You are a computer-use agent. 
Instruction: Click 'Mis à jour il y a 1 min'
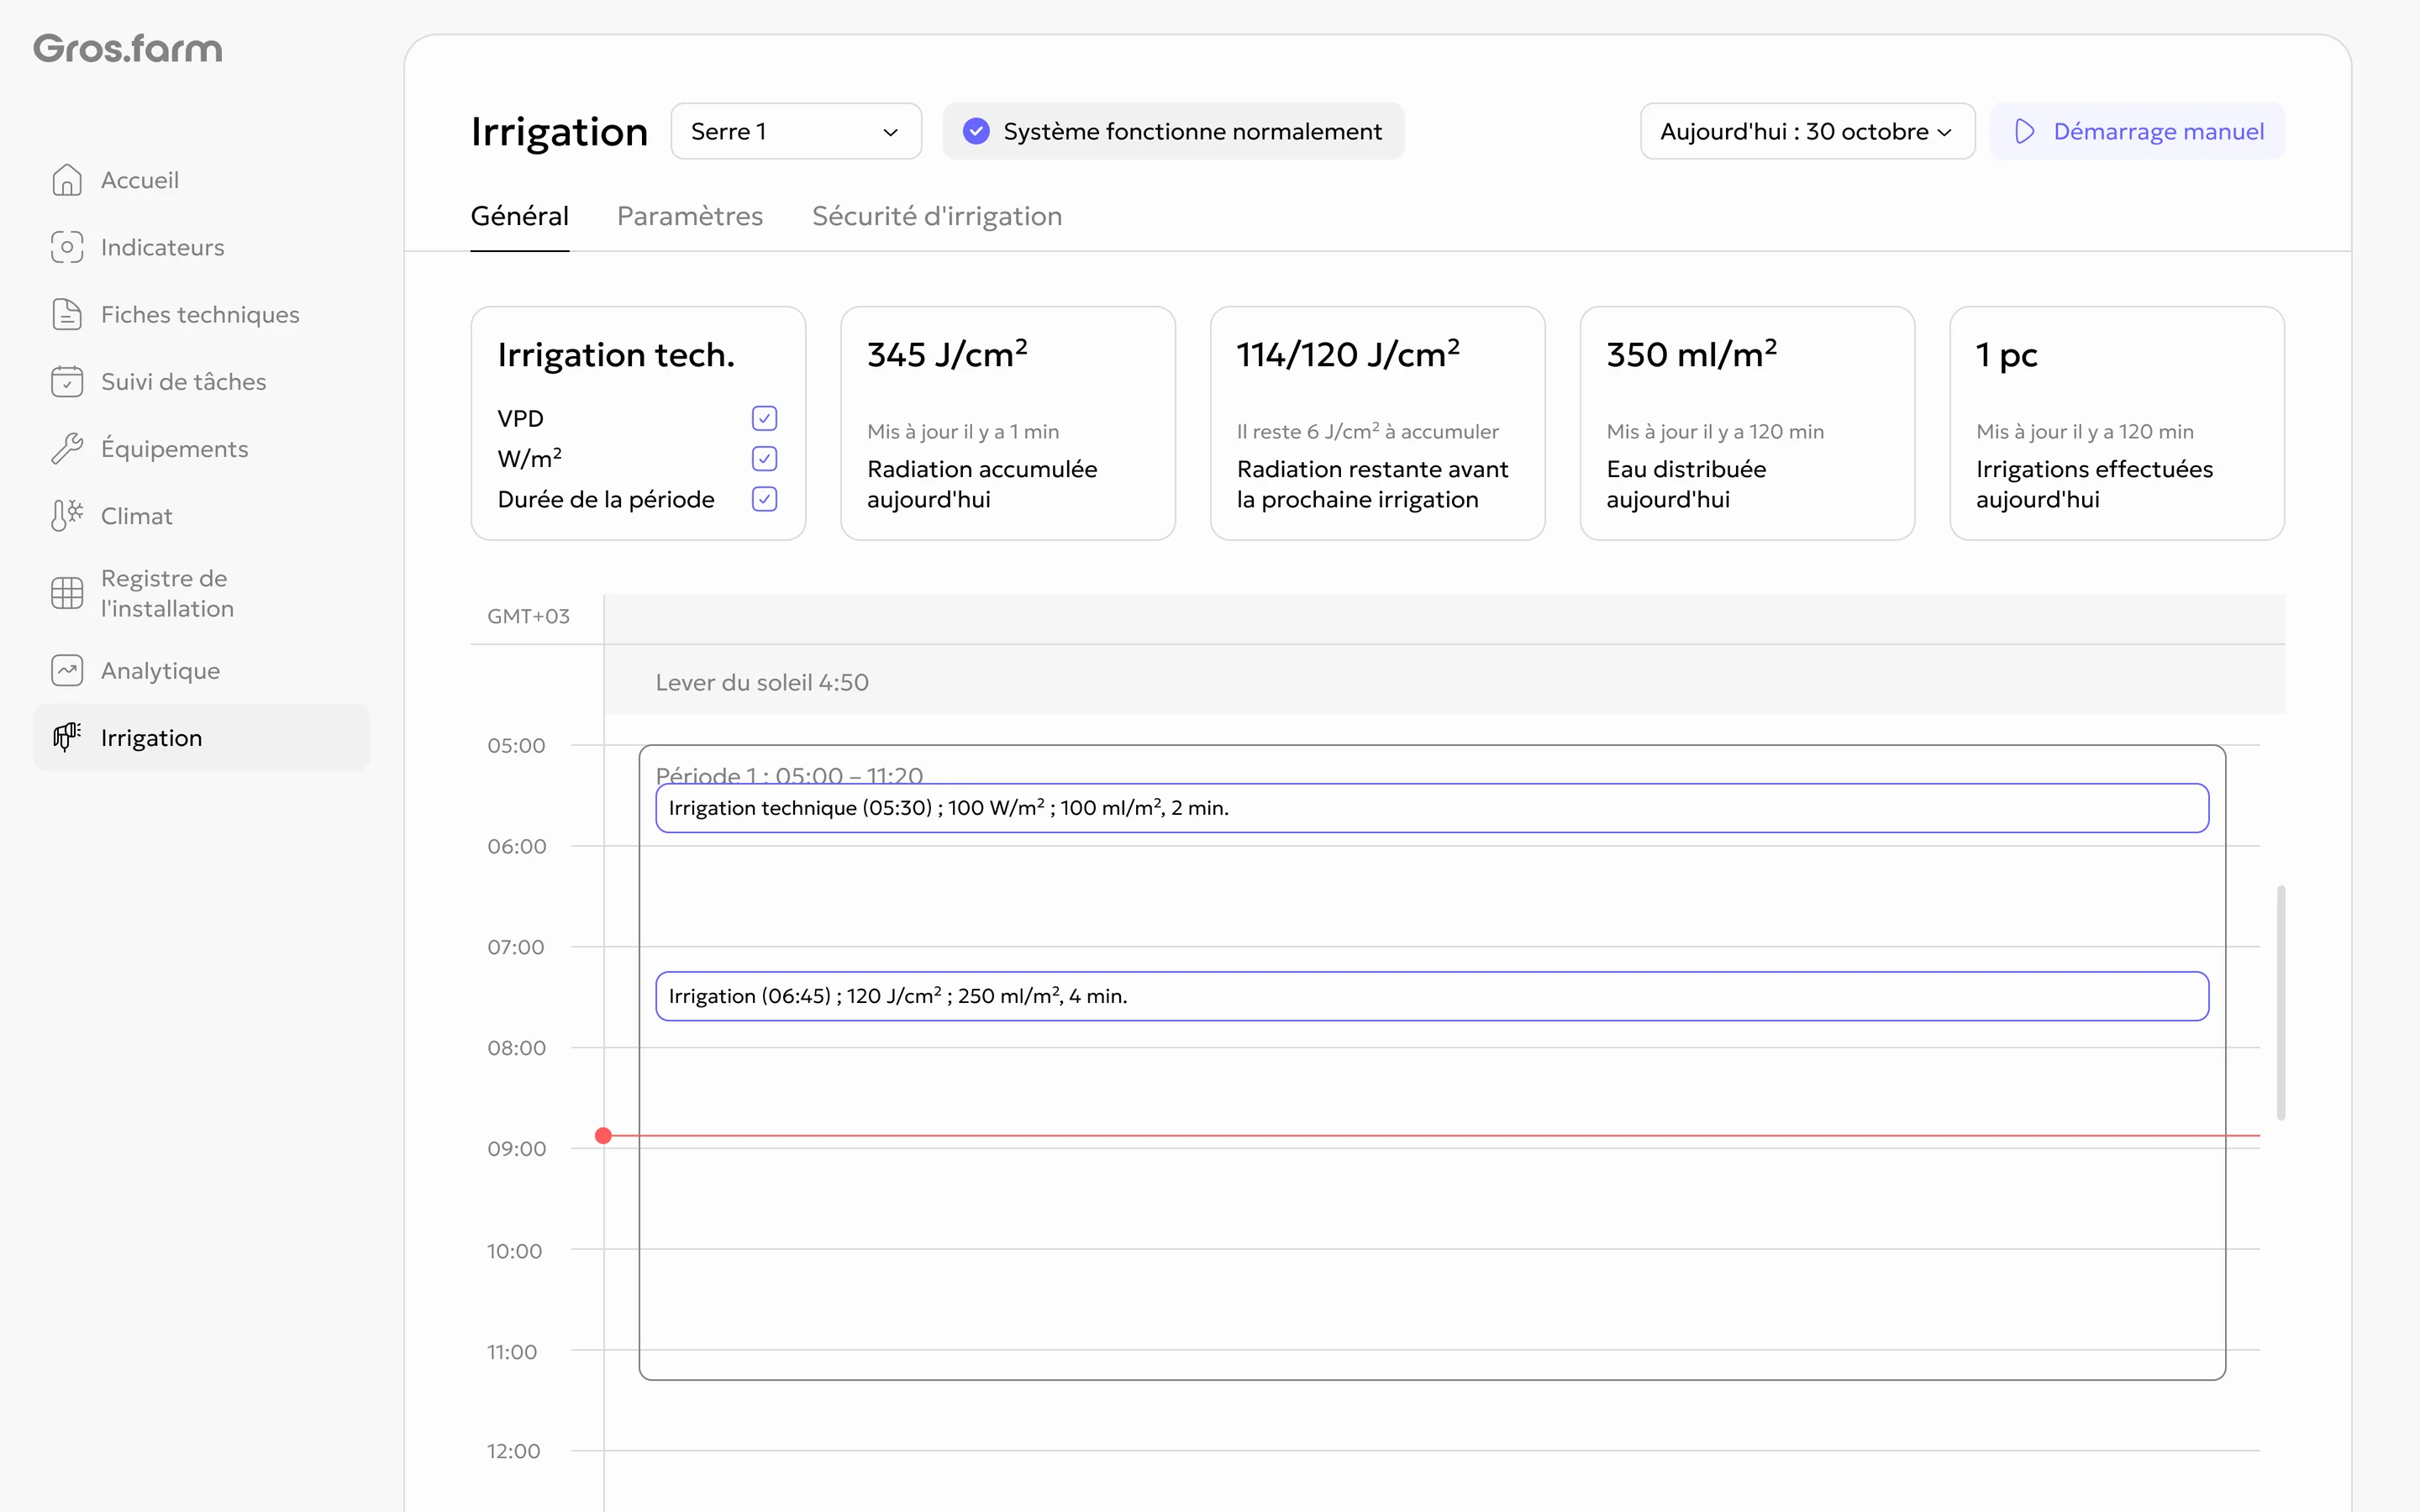(963, 431)
